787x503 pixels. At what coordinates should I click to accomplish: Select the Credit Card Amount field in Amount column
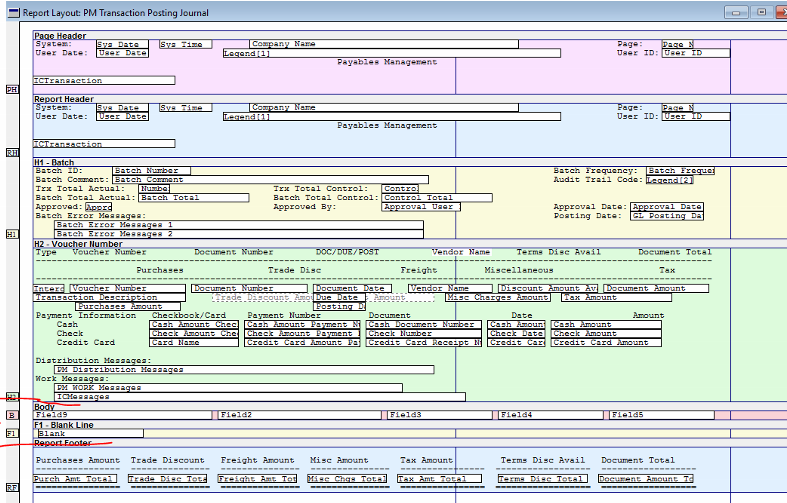tap(606, 342)
